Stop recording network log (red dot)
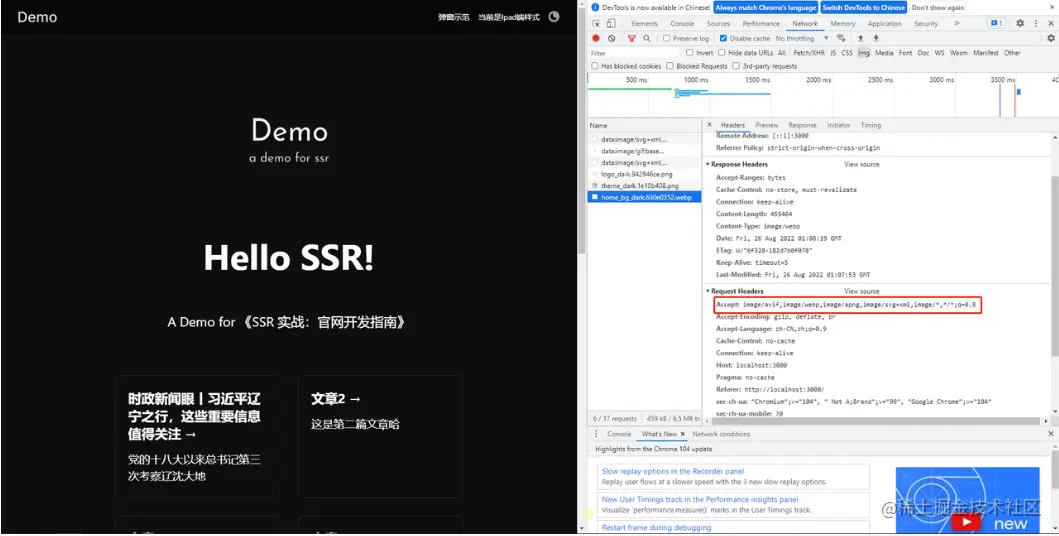This screenshot has height=536, width=1059. (596, 38)
